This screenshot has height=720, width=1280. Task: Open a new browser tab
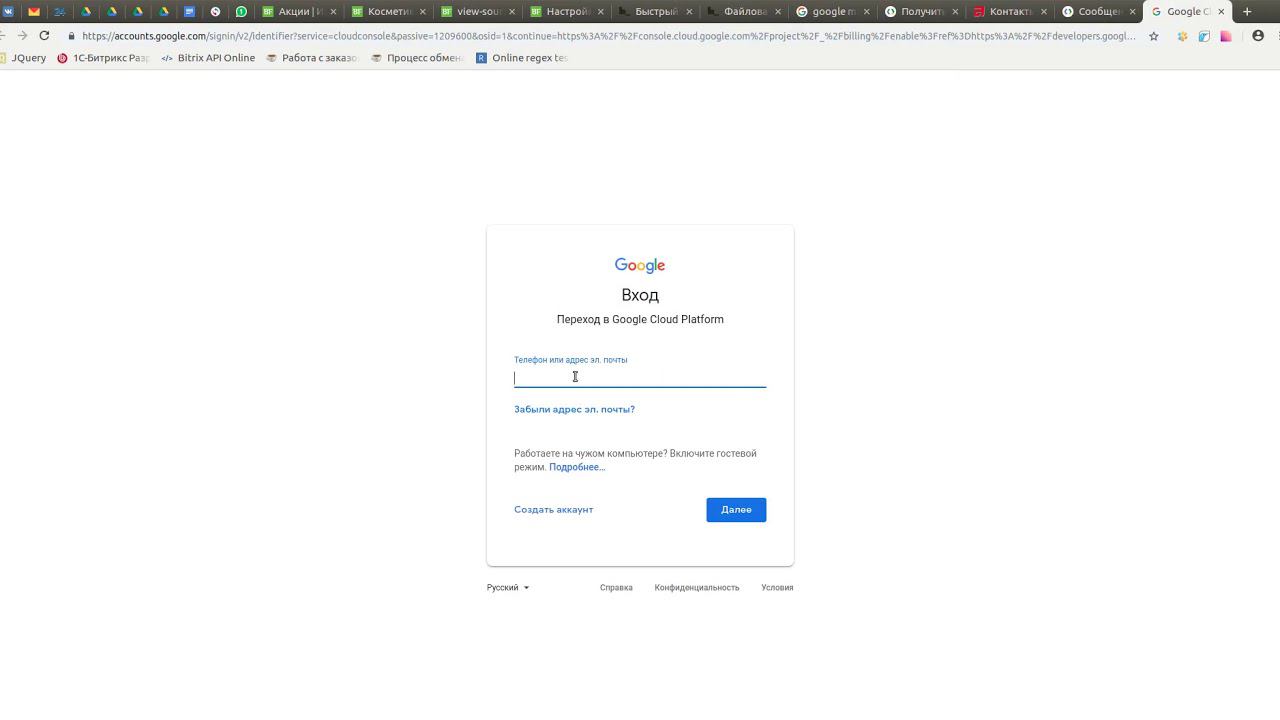click(1247, 12)
